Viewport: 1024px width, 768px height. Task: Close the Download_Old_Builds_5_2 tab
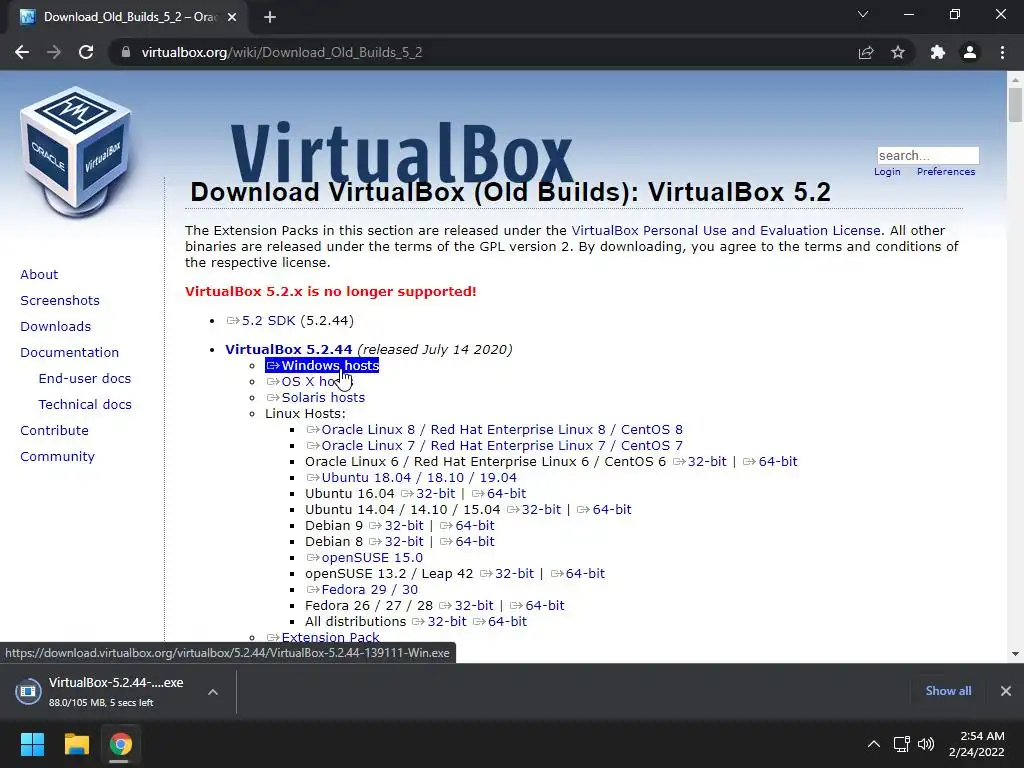coord(232,17)
